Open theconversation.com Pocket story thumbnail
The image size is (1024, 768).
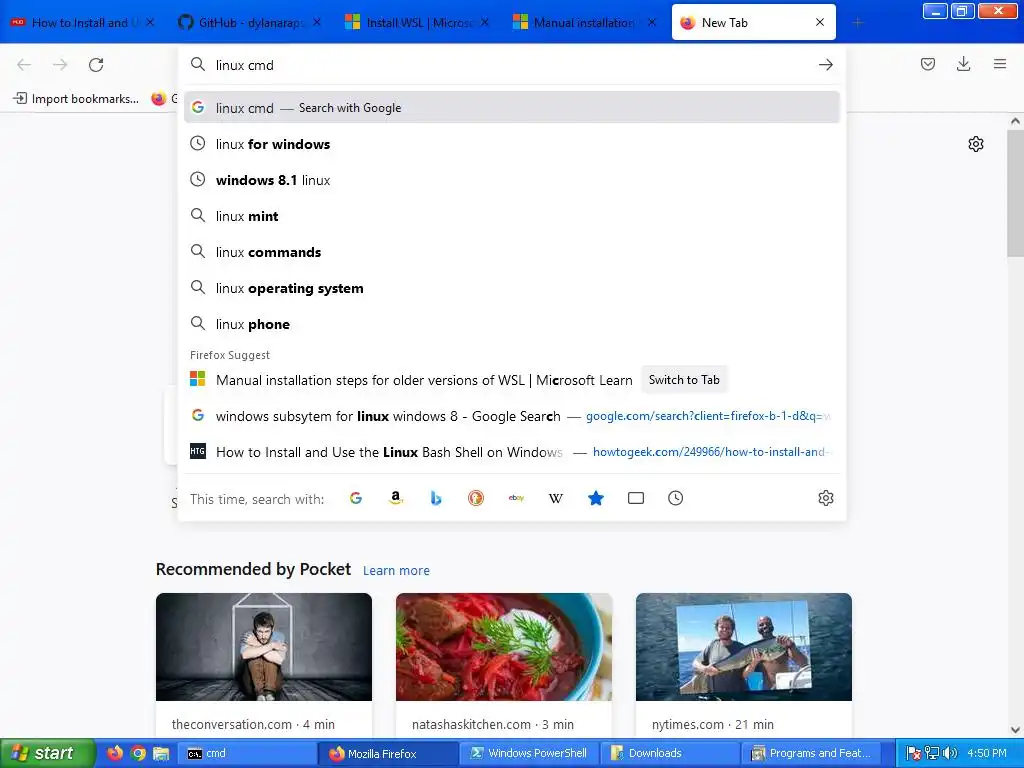pyautogui.click(x=264, y=647)
